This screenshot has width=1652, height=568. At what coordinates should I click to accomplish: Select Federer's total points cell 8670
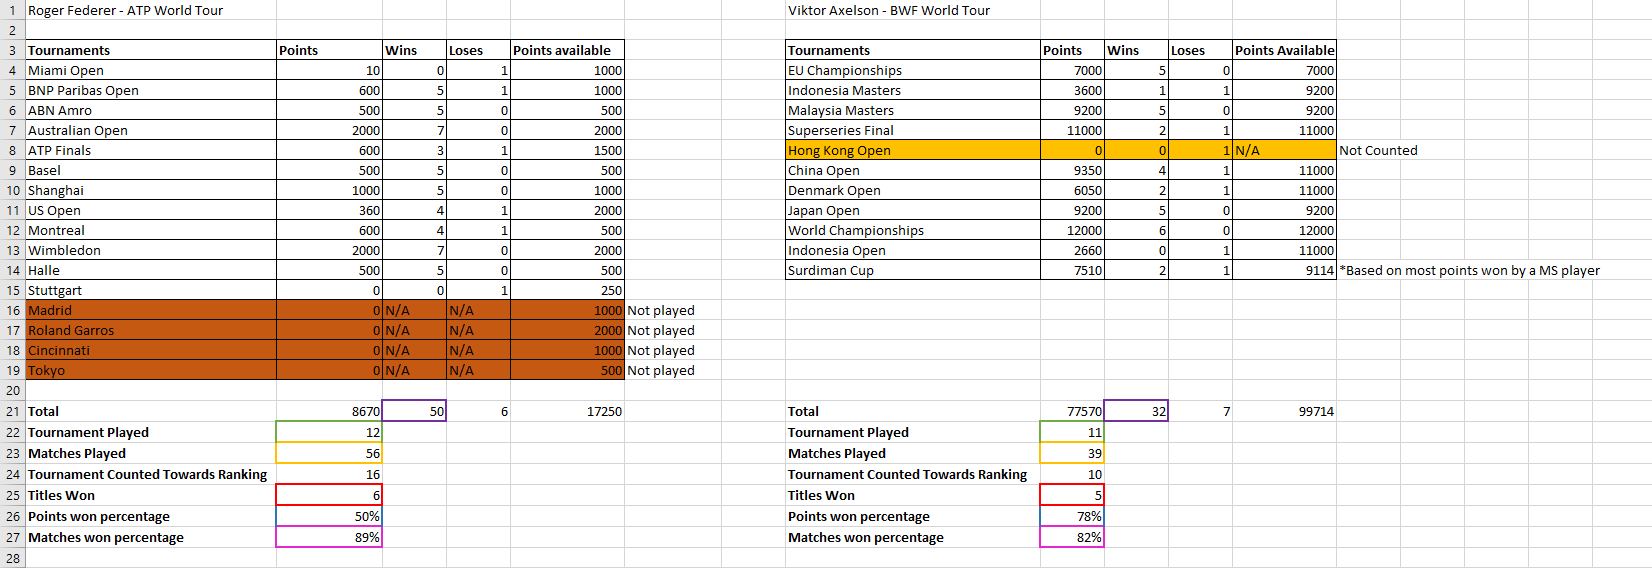tap(329, 411)
